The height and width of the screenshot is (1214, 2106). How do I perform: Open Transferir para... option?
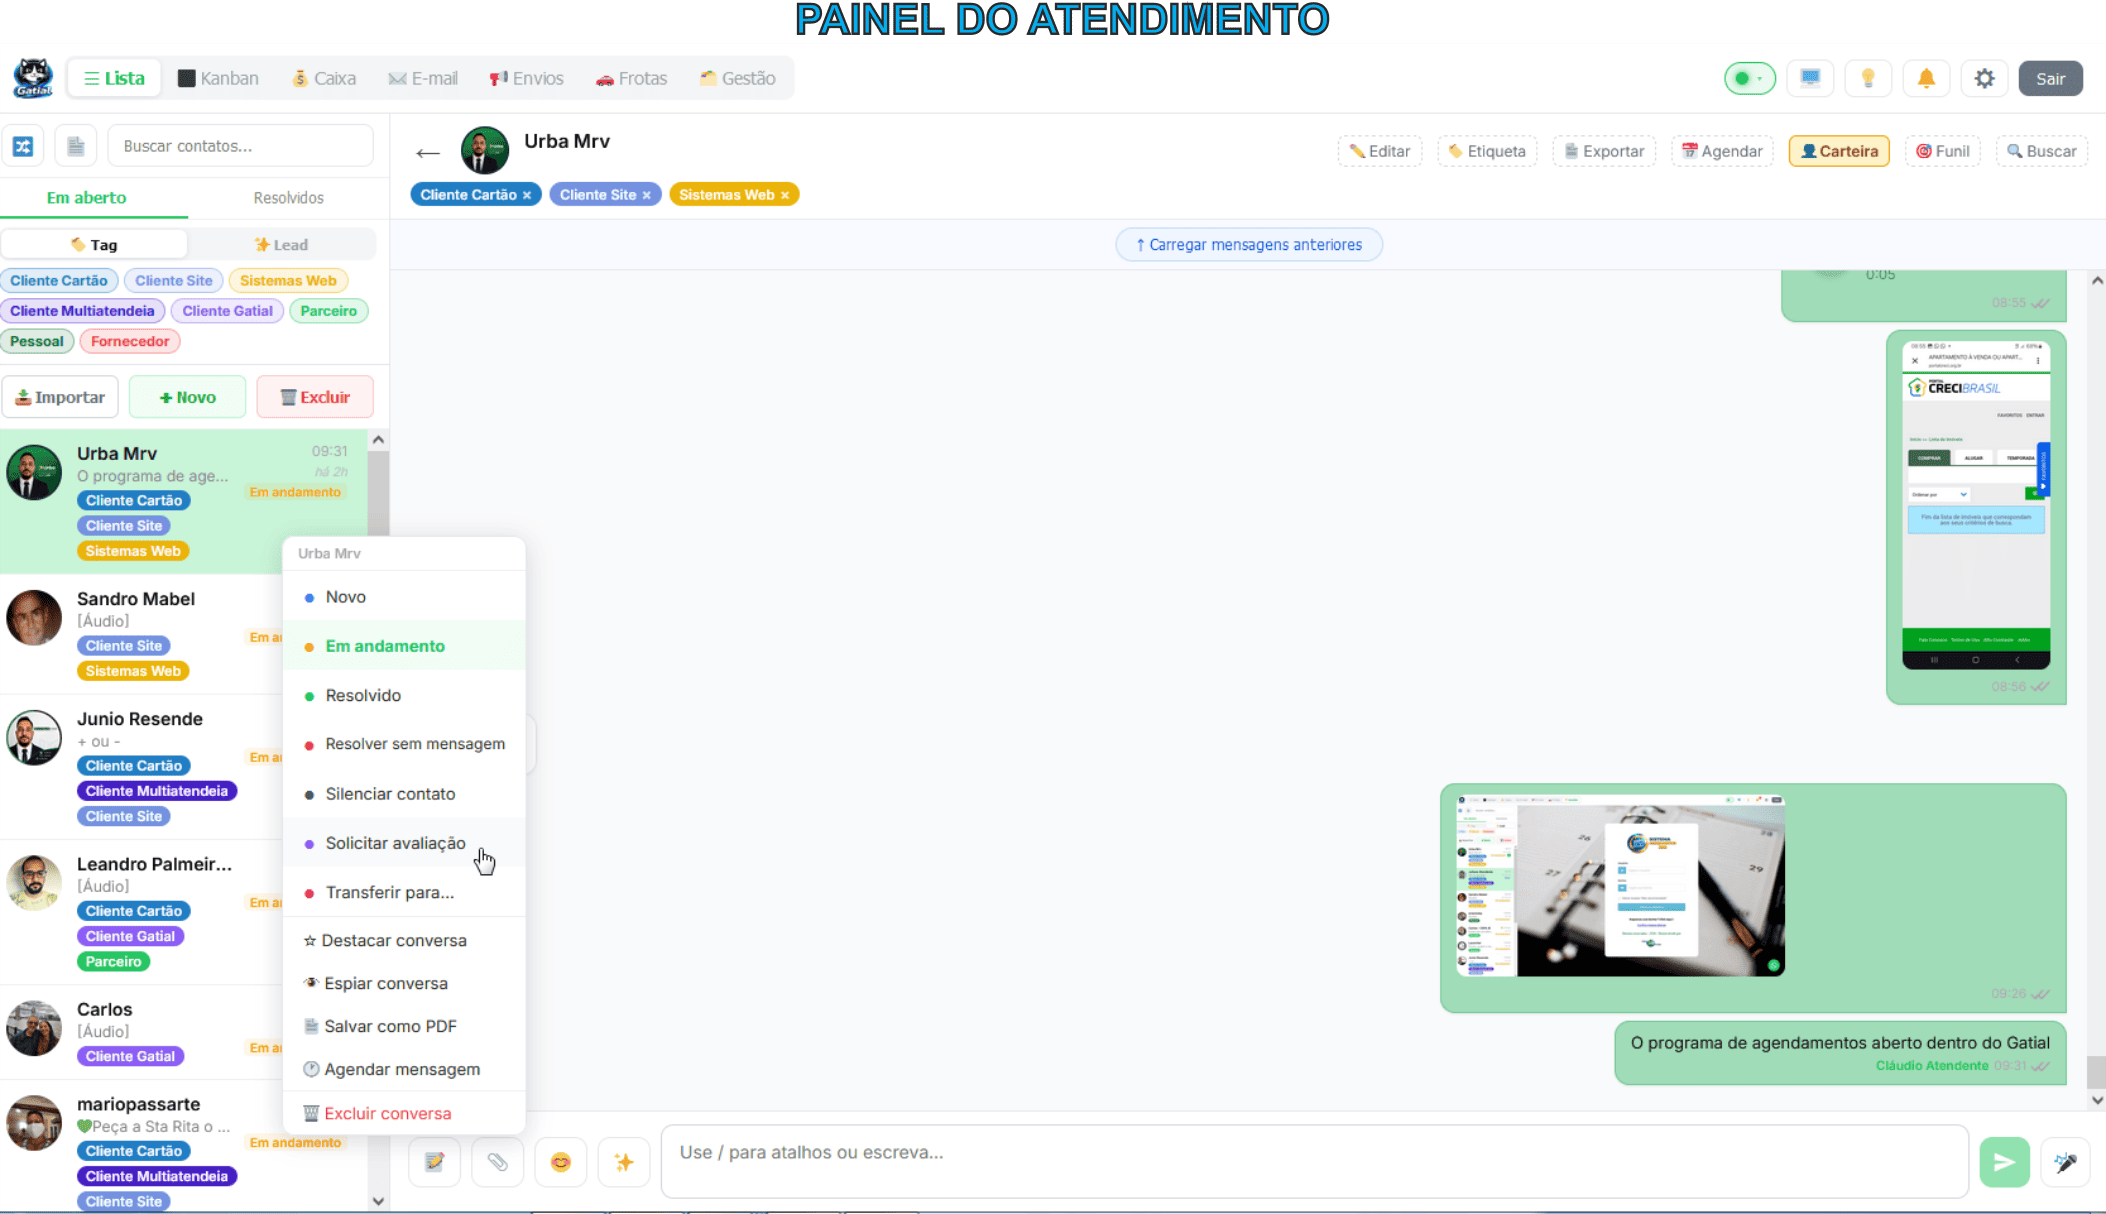[404, 892]
